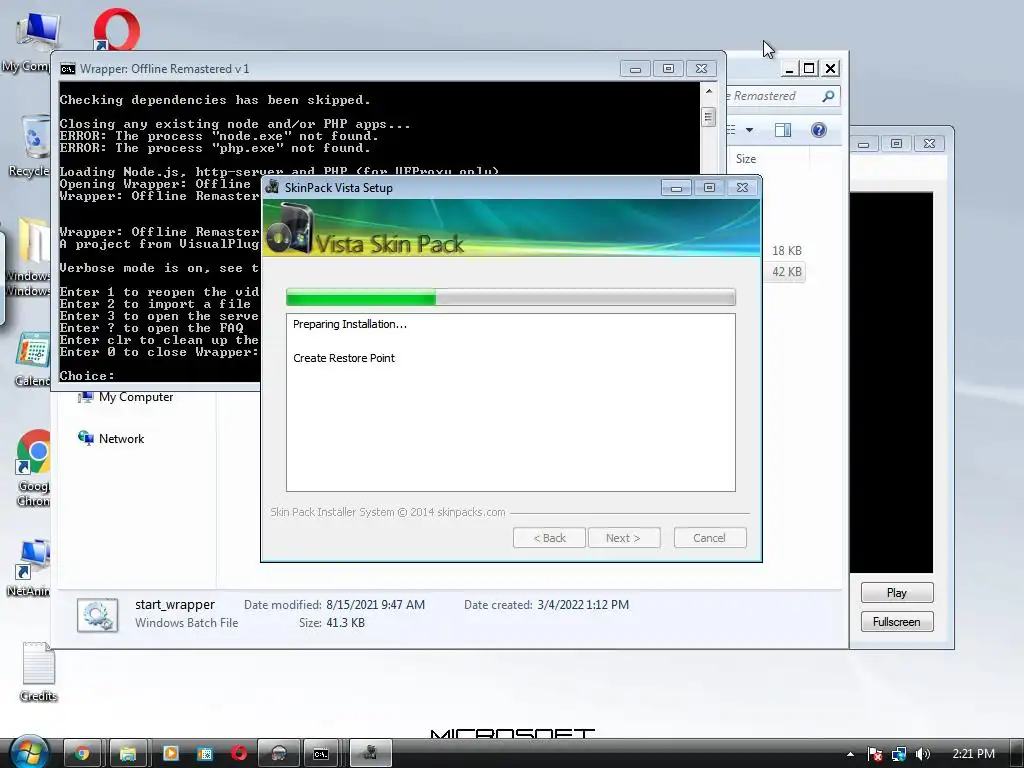
Task: Click 'Preparing Installation...' text
Action: click(x=349, y=324)
